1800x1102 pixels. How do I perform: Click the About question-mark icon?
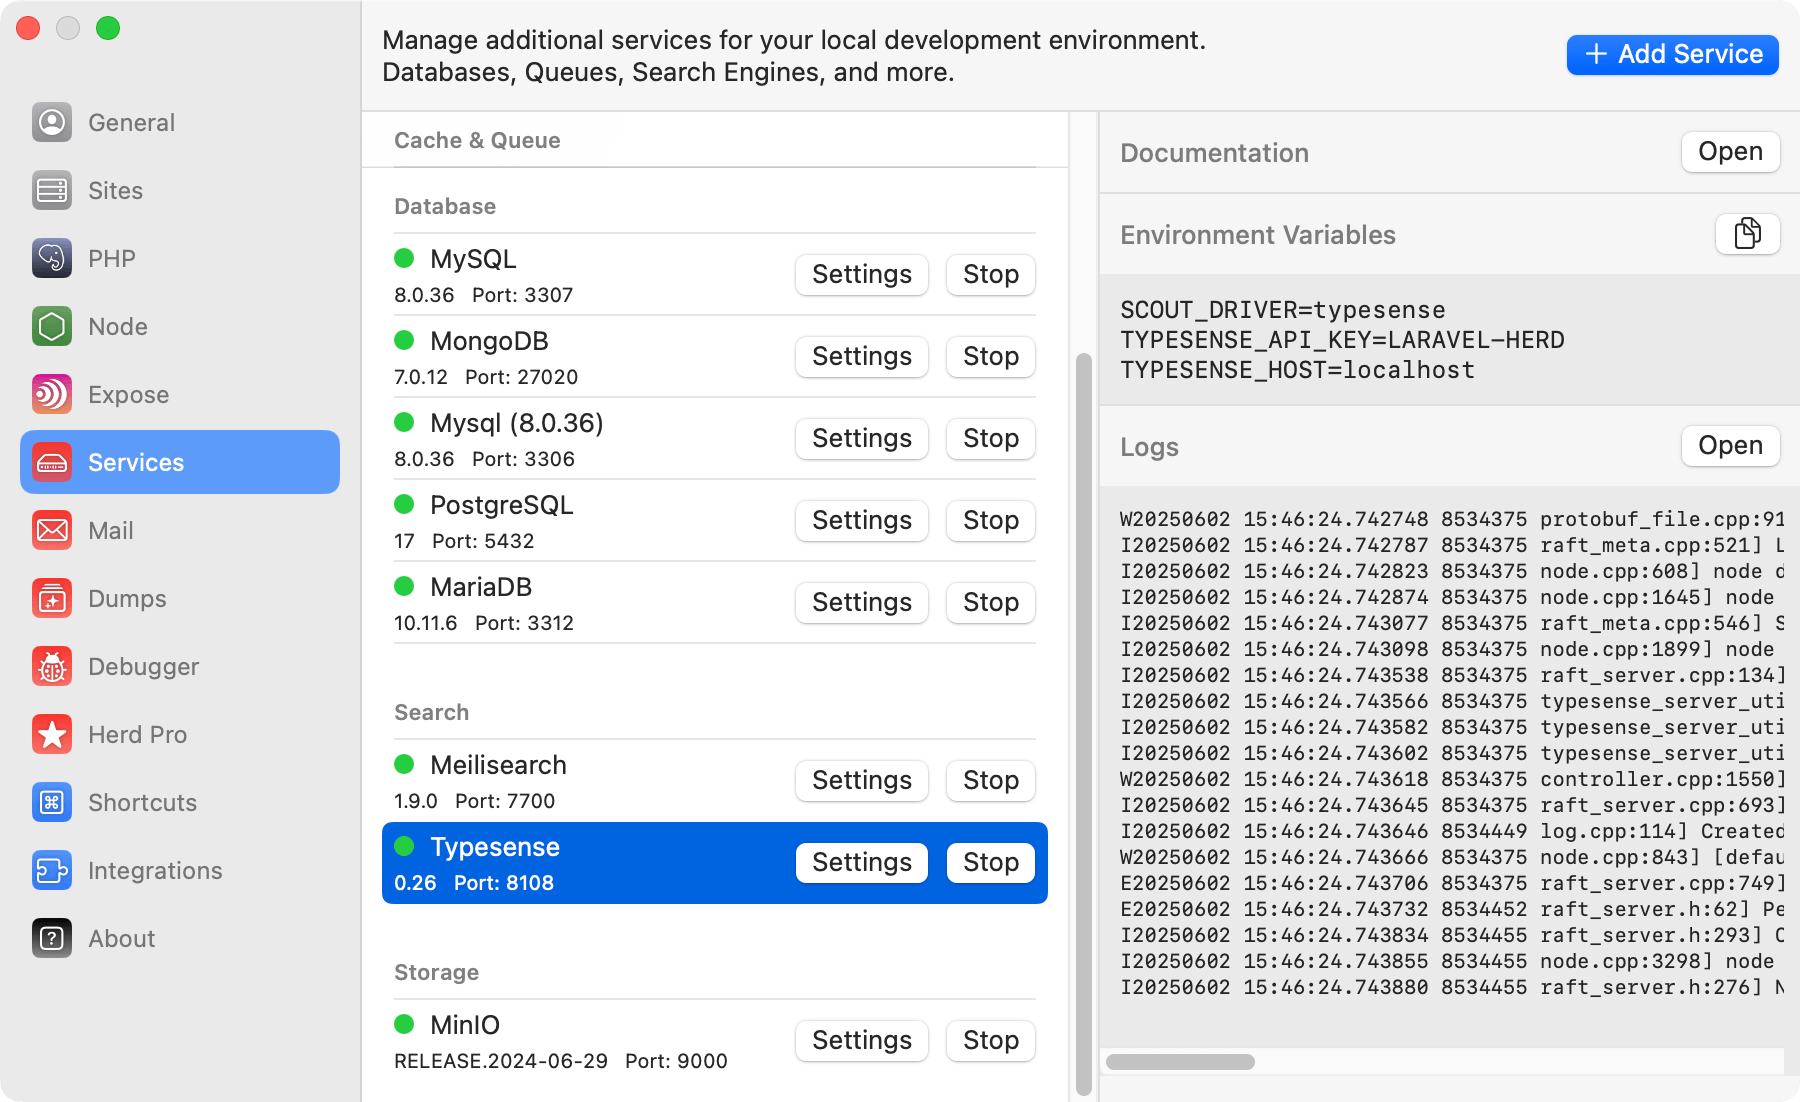point(52,938)
